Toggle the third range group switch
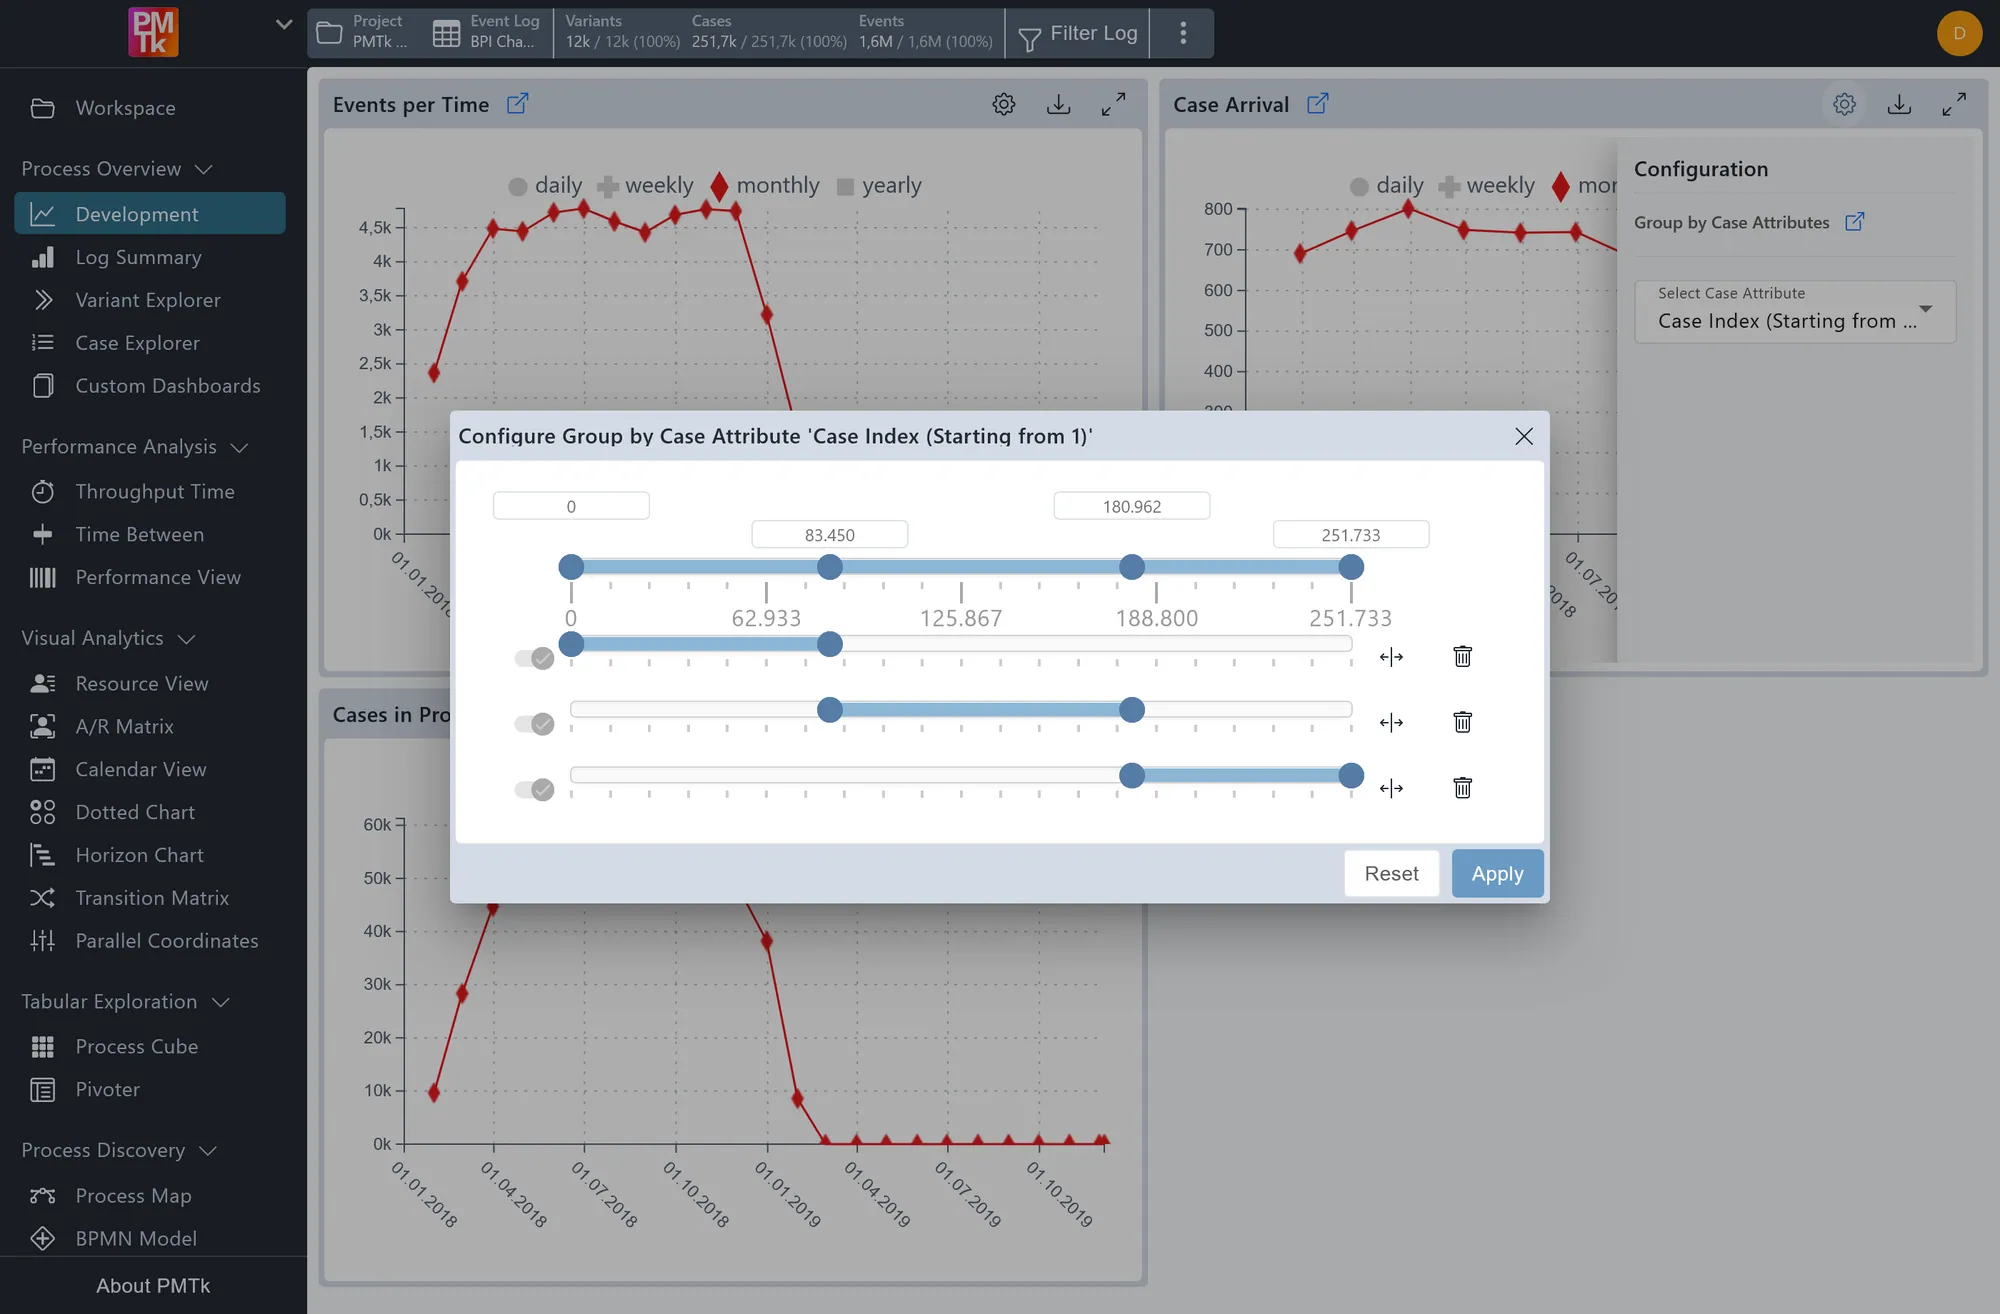 point(534,790)
